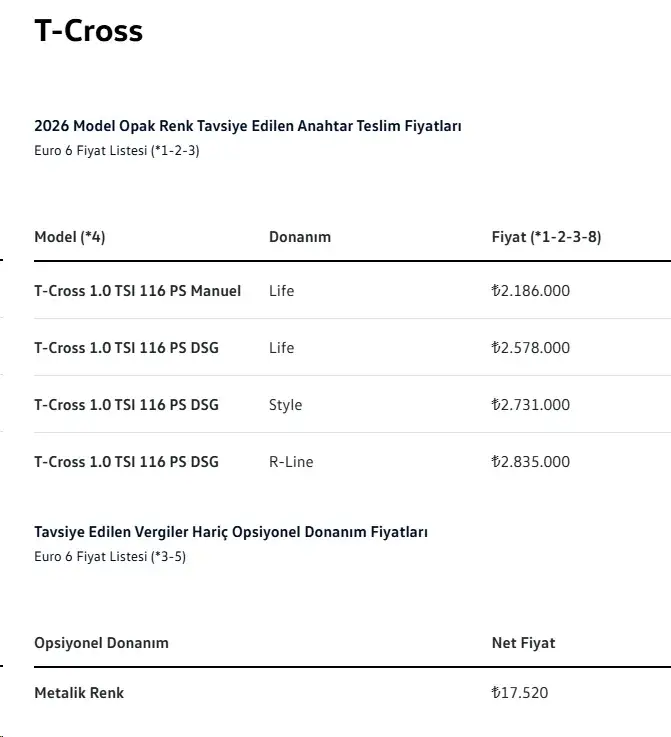Image resolution: width=671 pixels, height=737 pixels.
Task: Click the ₺17.520 net price
Action: point(520,693)
